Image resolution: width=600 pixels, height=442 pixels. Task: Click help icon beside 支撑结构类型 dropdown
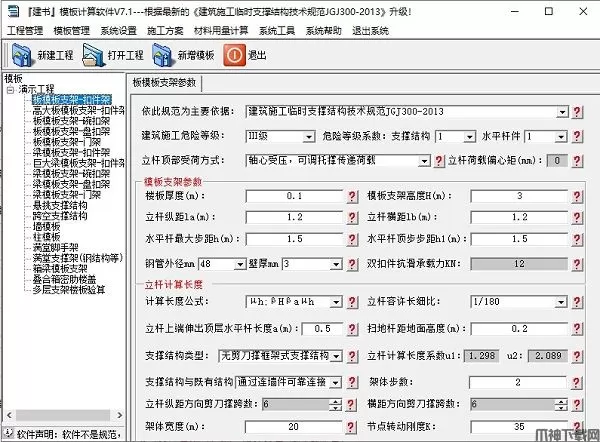pyautogui.click(x=352, y=356)
